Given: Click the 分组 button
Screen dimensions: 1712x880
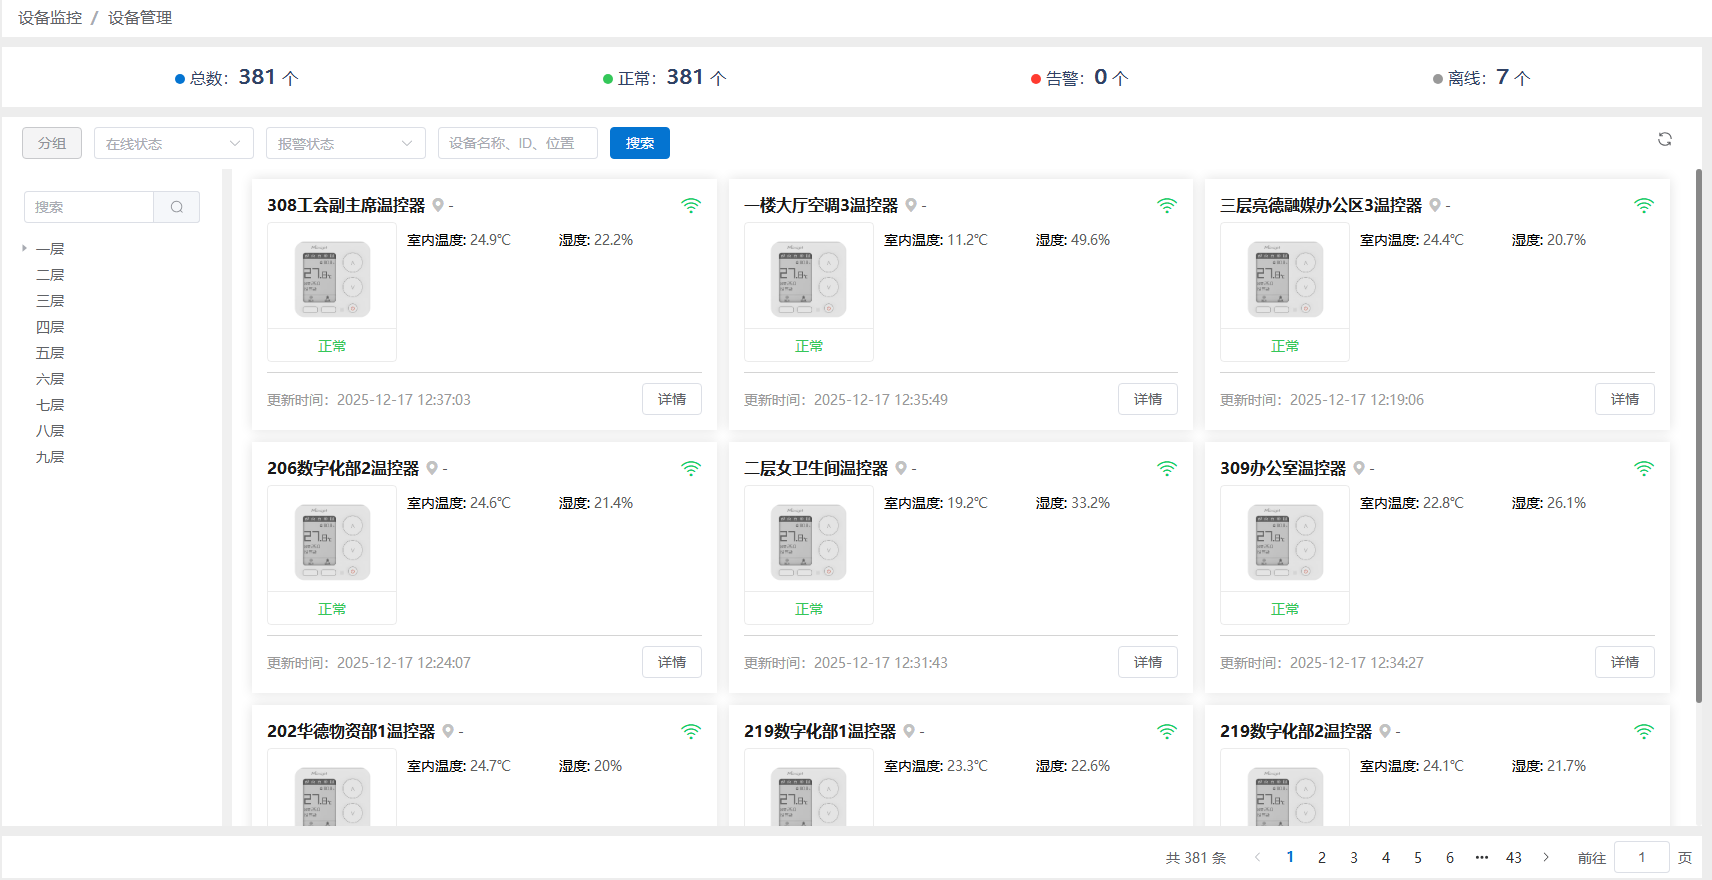Looking at the screenshot, I should [x=52, y=143].
